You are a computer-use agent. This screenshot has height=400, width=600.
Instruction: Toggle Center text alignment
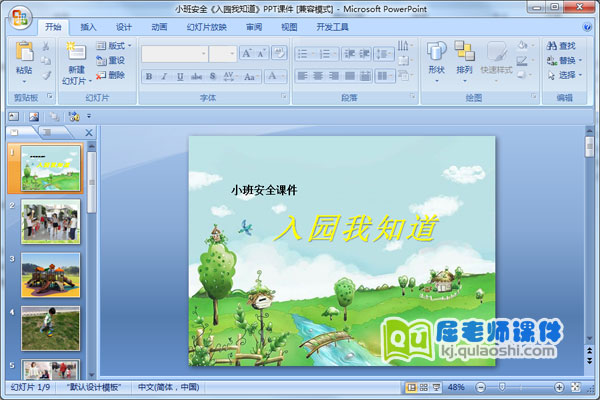pyautogui.click(x=318, y=76)
